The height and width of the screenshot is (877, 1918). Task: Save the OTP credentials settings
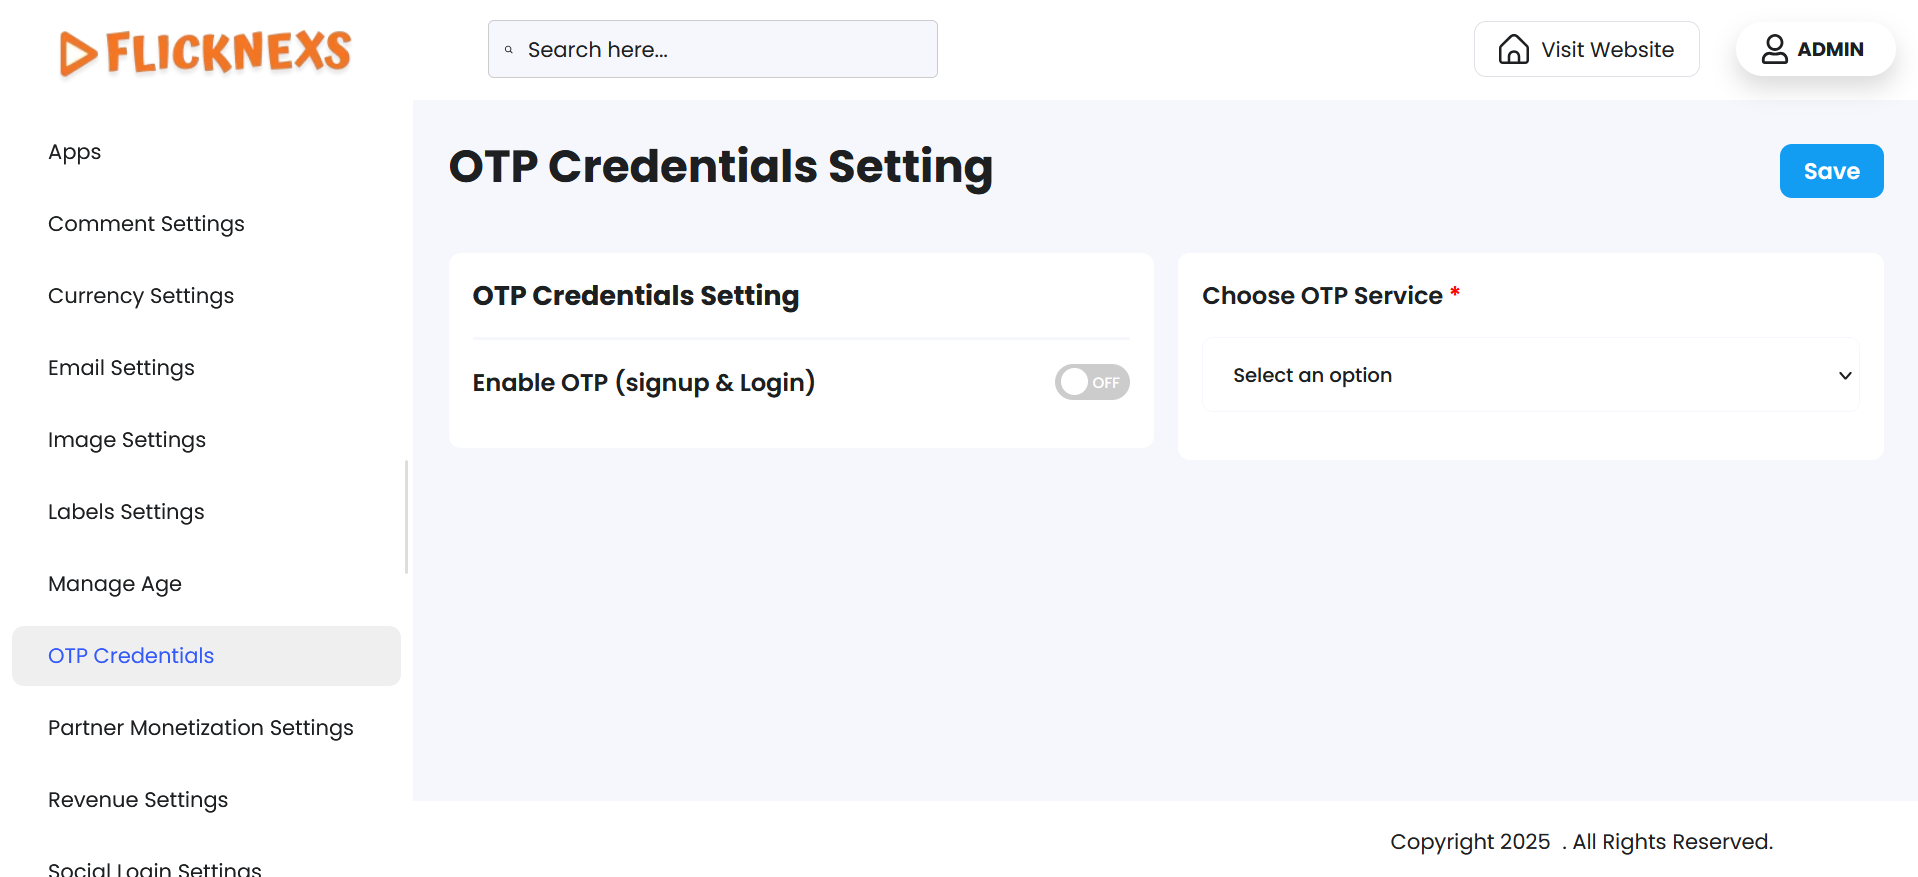1830,171
